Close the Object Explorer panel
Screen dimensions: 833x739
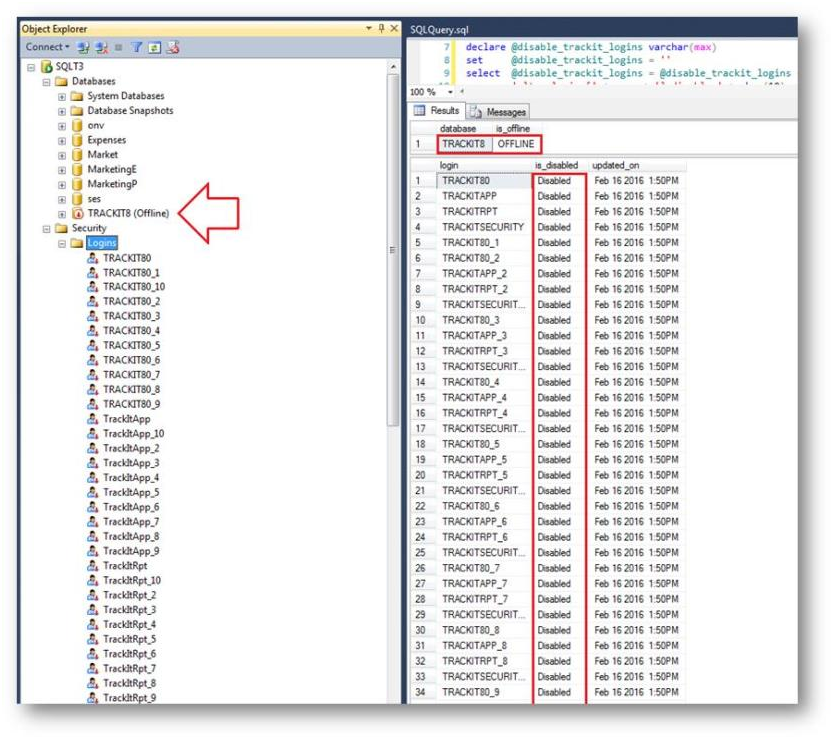point(394,28)
